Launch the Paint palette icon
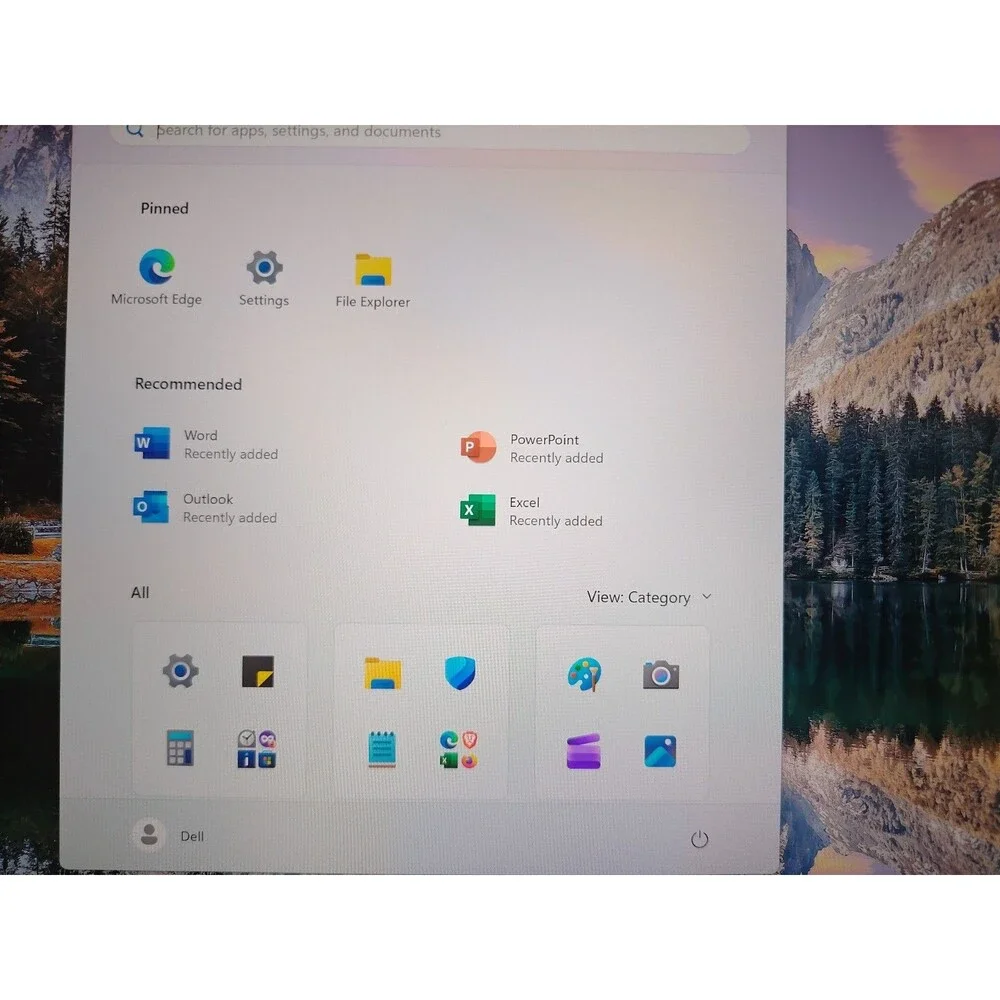1000x1000 pixels. 584,675
